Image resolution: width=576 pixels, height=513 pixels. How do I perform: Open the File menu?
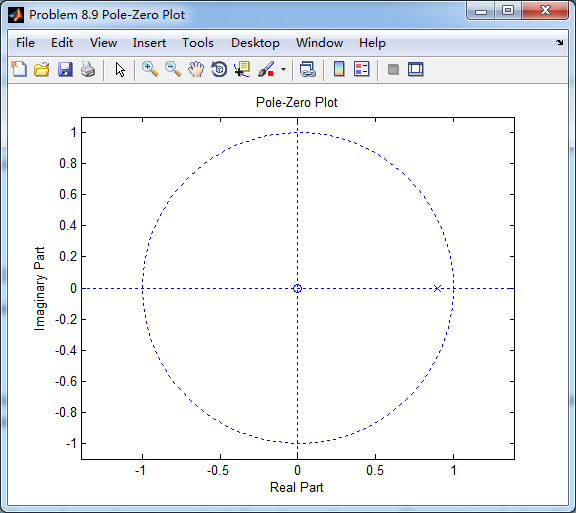tap(25, 43)
